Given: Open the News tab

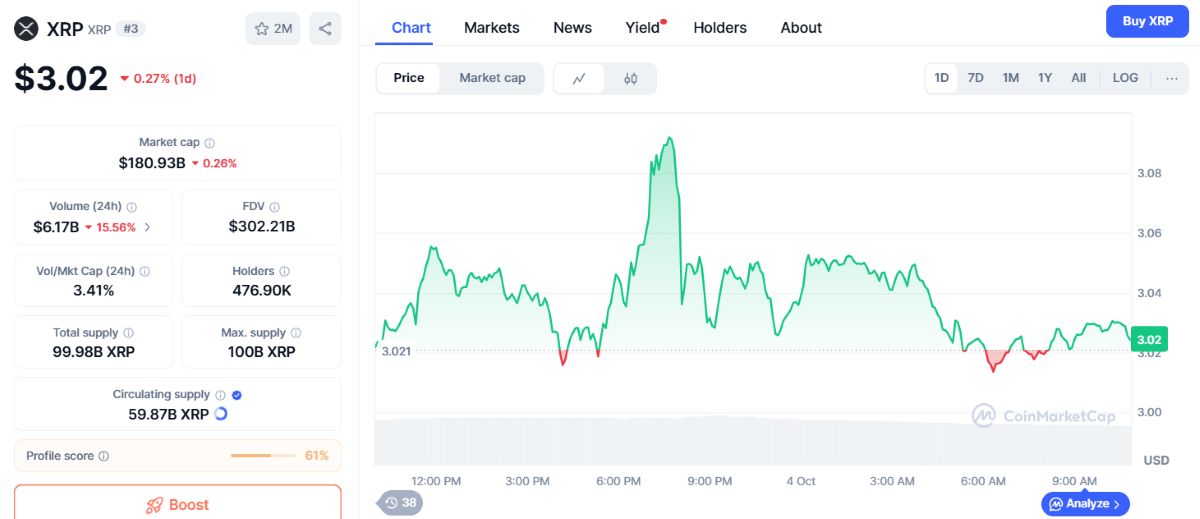Looking at the screenshot, I should tap(573, 28).
